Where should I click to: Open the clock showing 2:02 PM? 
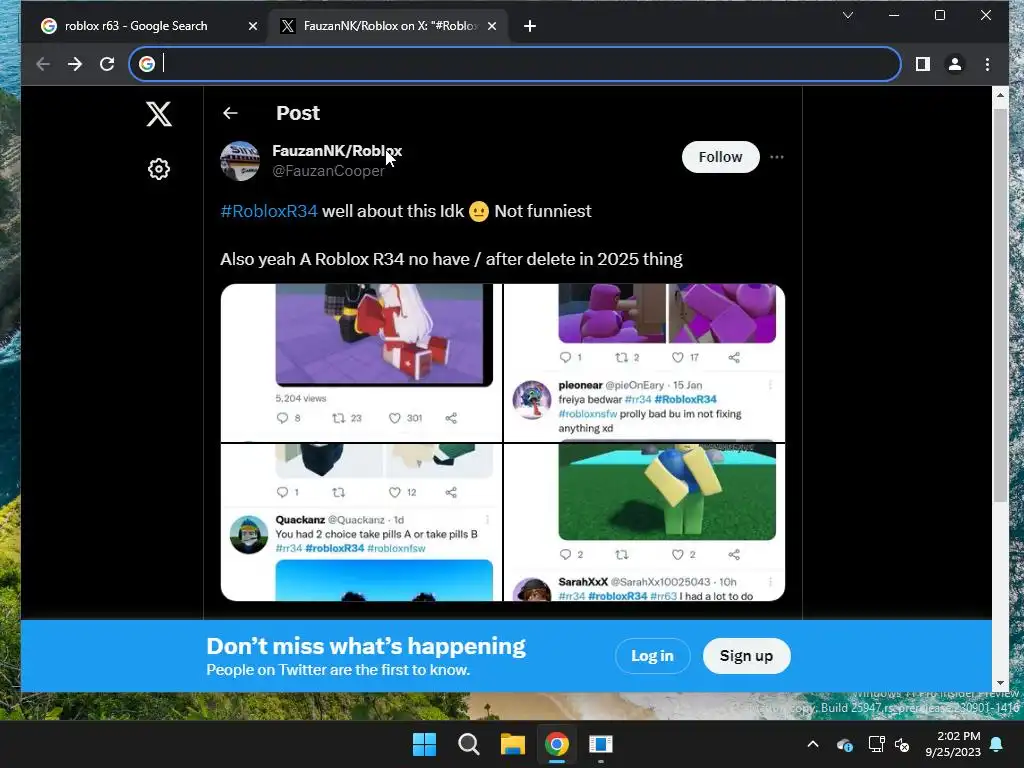[953, 744]
